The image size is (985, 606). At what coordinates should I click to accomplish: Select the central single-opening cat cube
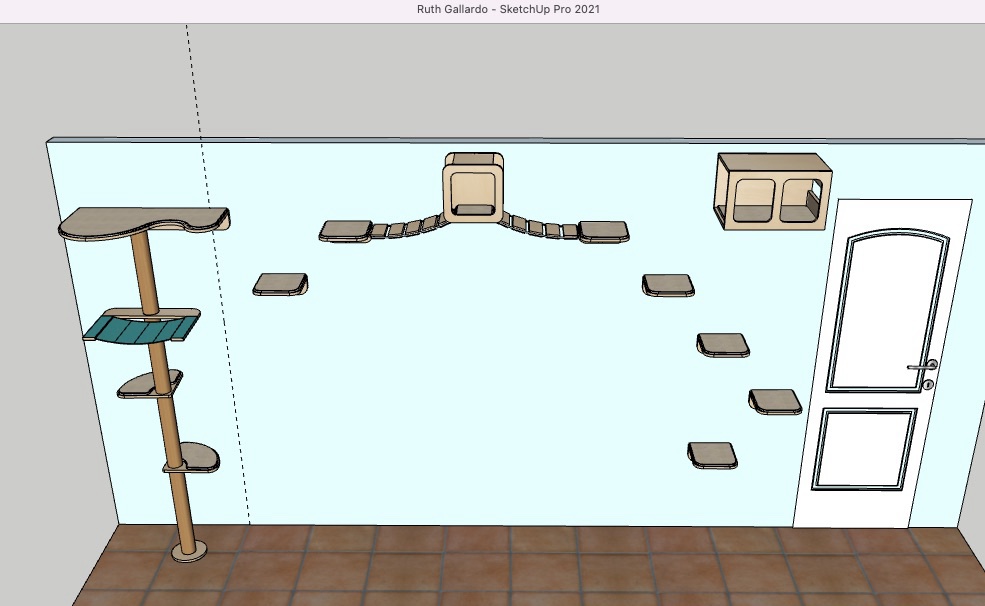[474, 187]
